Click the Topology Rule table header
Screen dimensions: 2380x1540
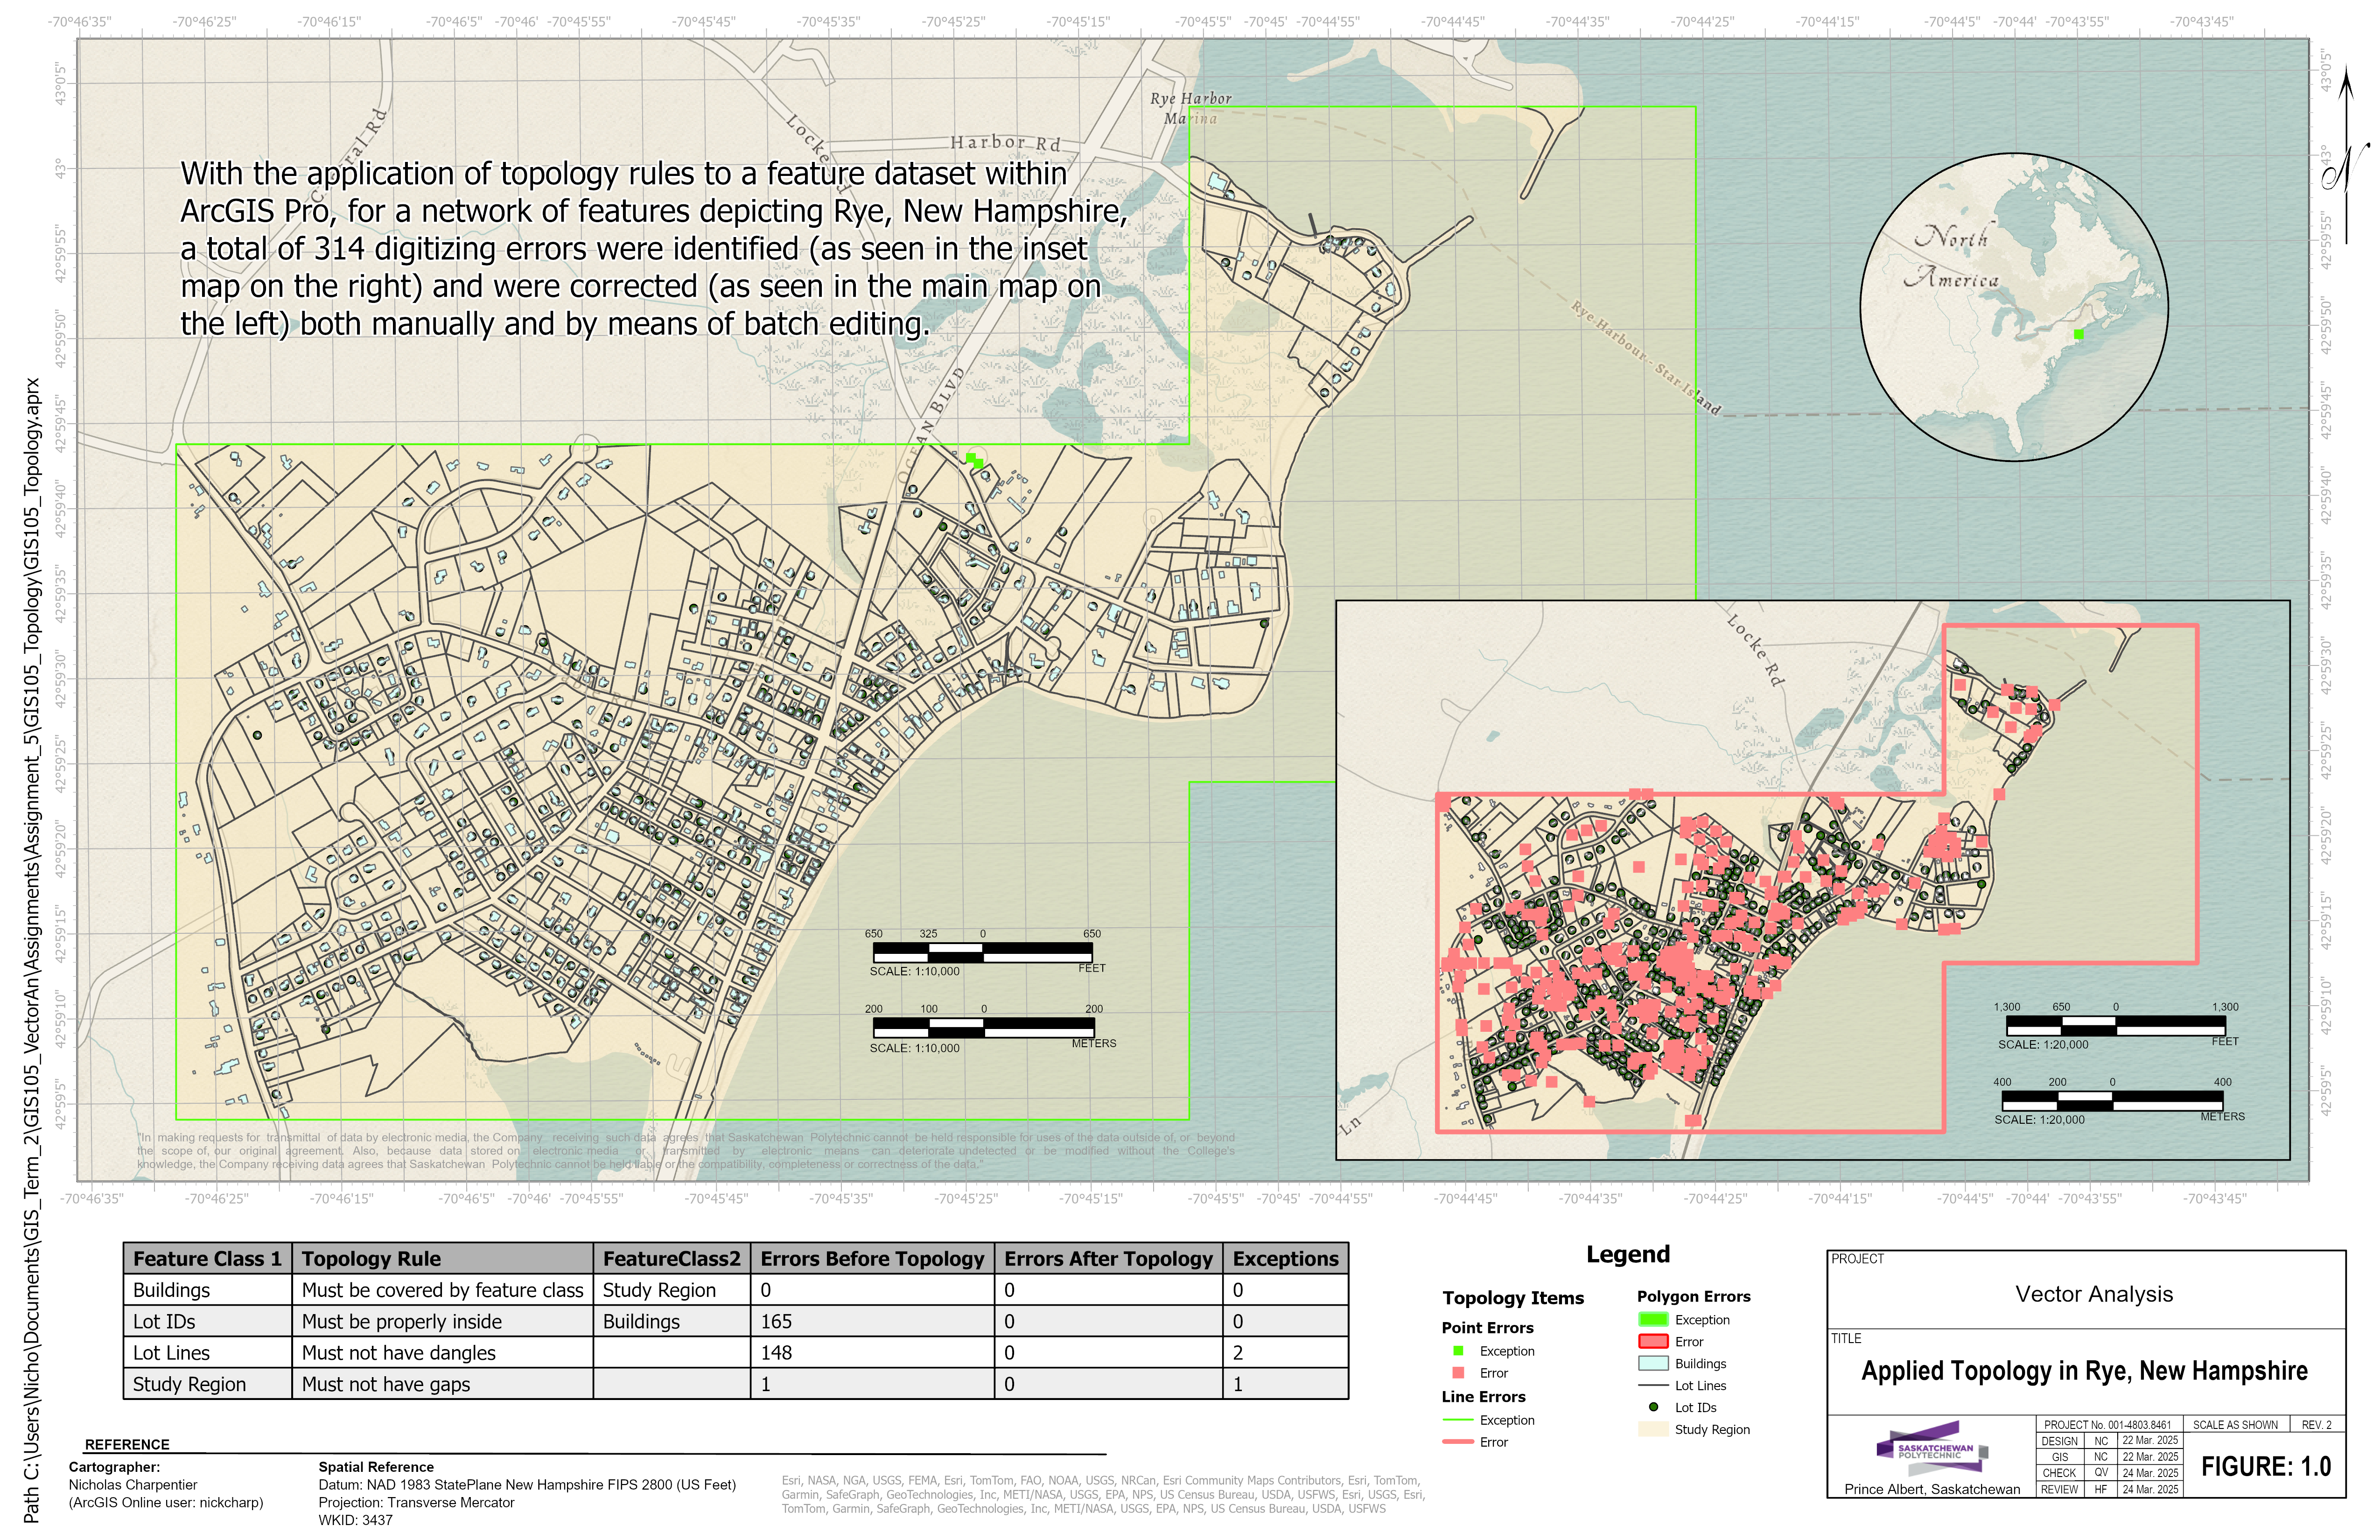[371, 1259]
